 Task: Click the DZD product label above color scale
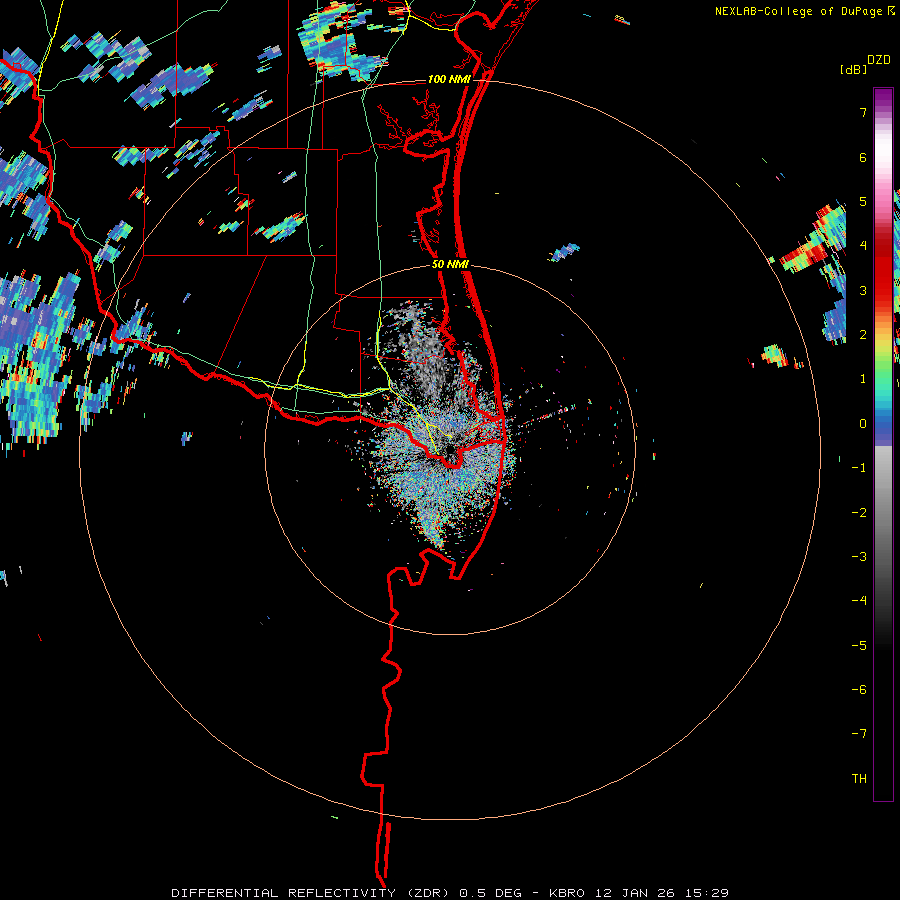click(x=879, y=60)
